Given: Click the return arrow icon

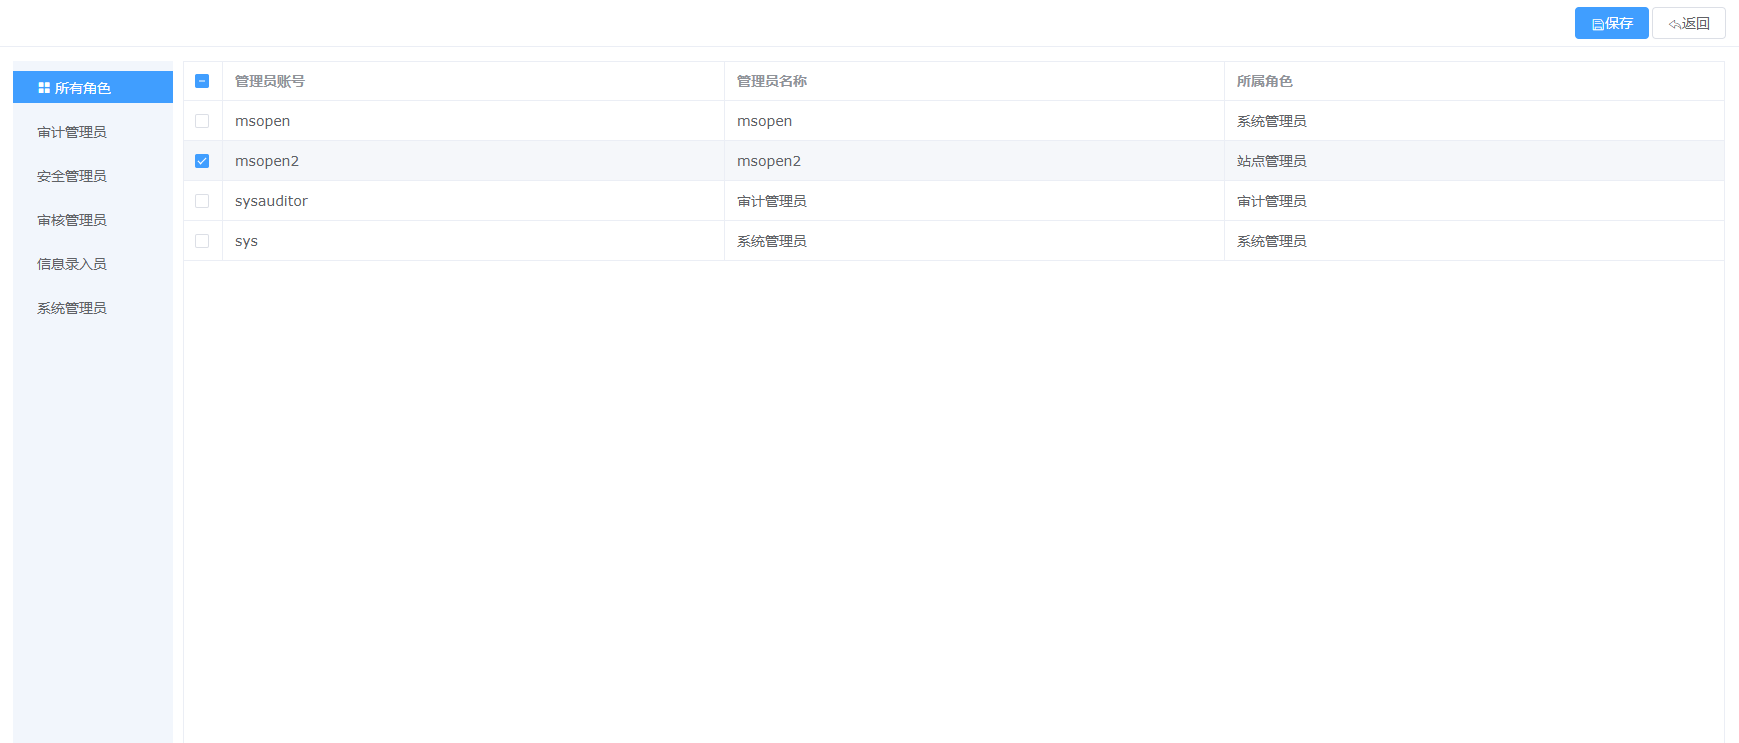Looking at the screenshot, I should 1674,24.
